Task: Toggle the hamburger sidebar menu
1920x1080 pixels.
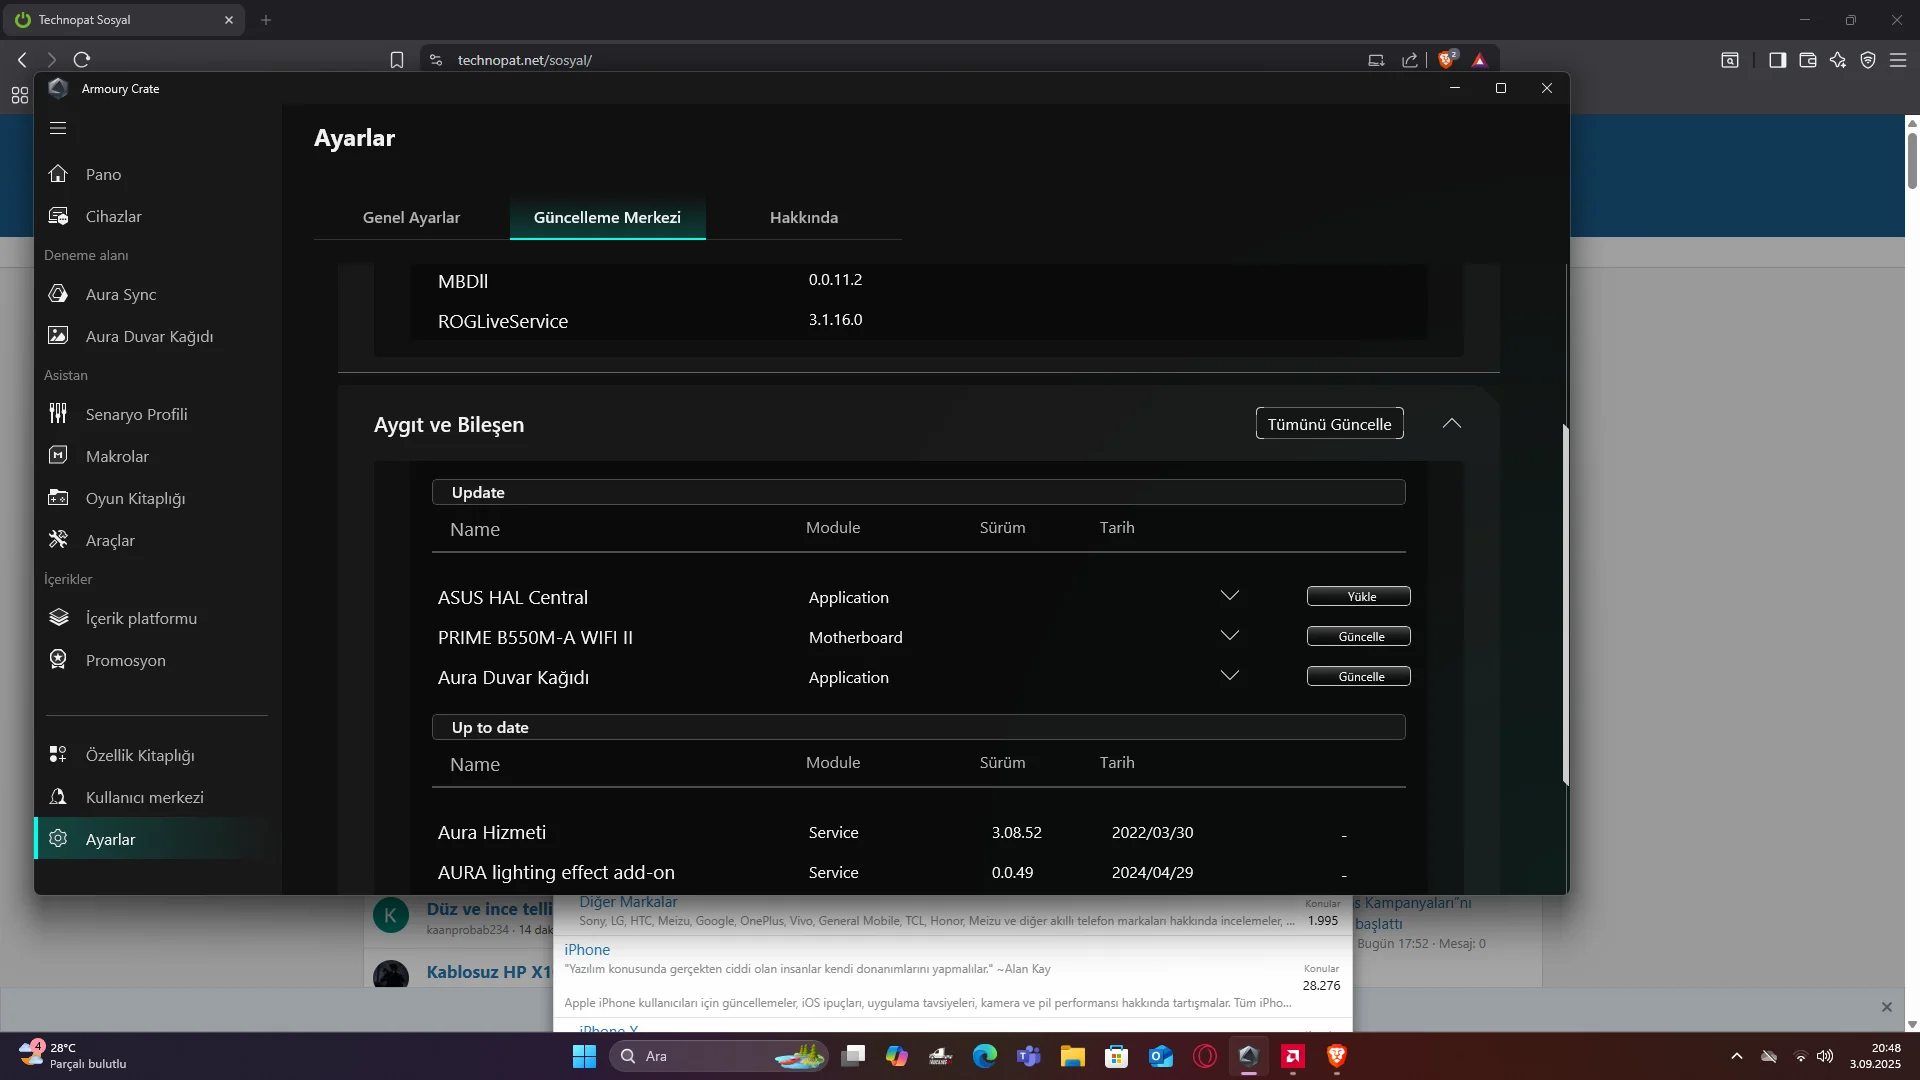Action: (x=58, y=128)
